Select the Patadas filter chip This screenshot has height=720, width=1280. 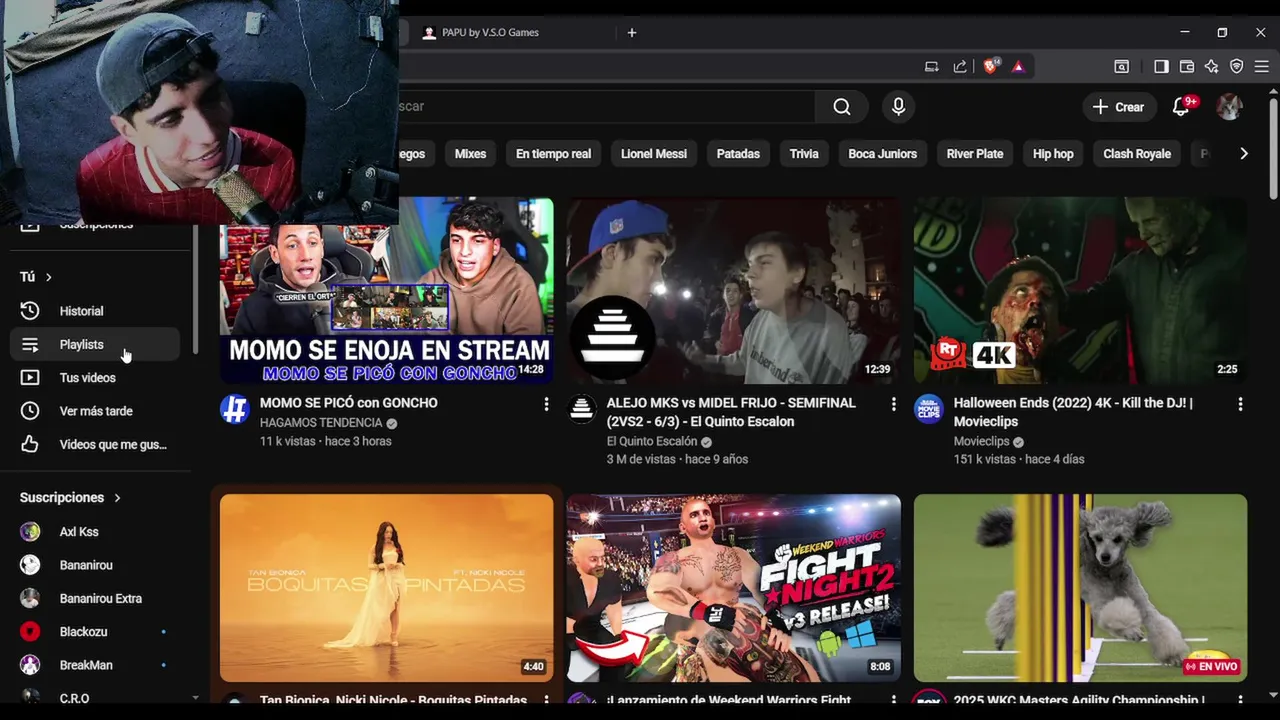(x=738, y=154)
